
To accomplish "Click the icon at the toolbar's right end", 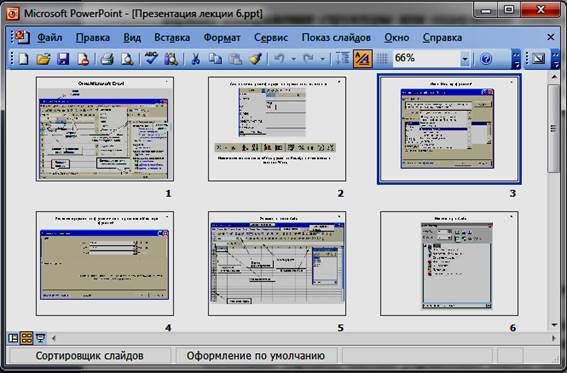I will pos(539,59).
